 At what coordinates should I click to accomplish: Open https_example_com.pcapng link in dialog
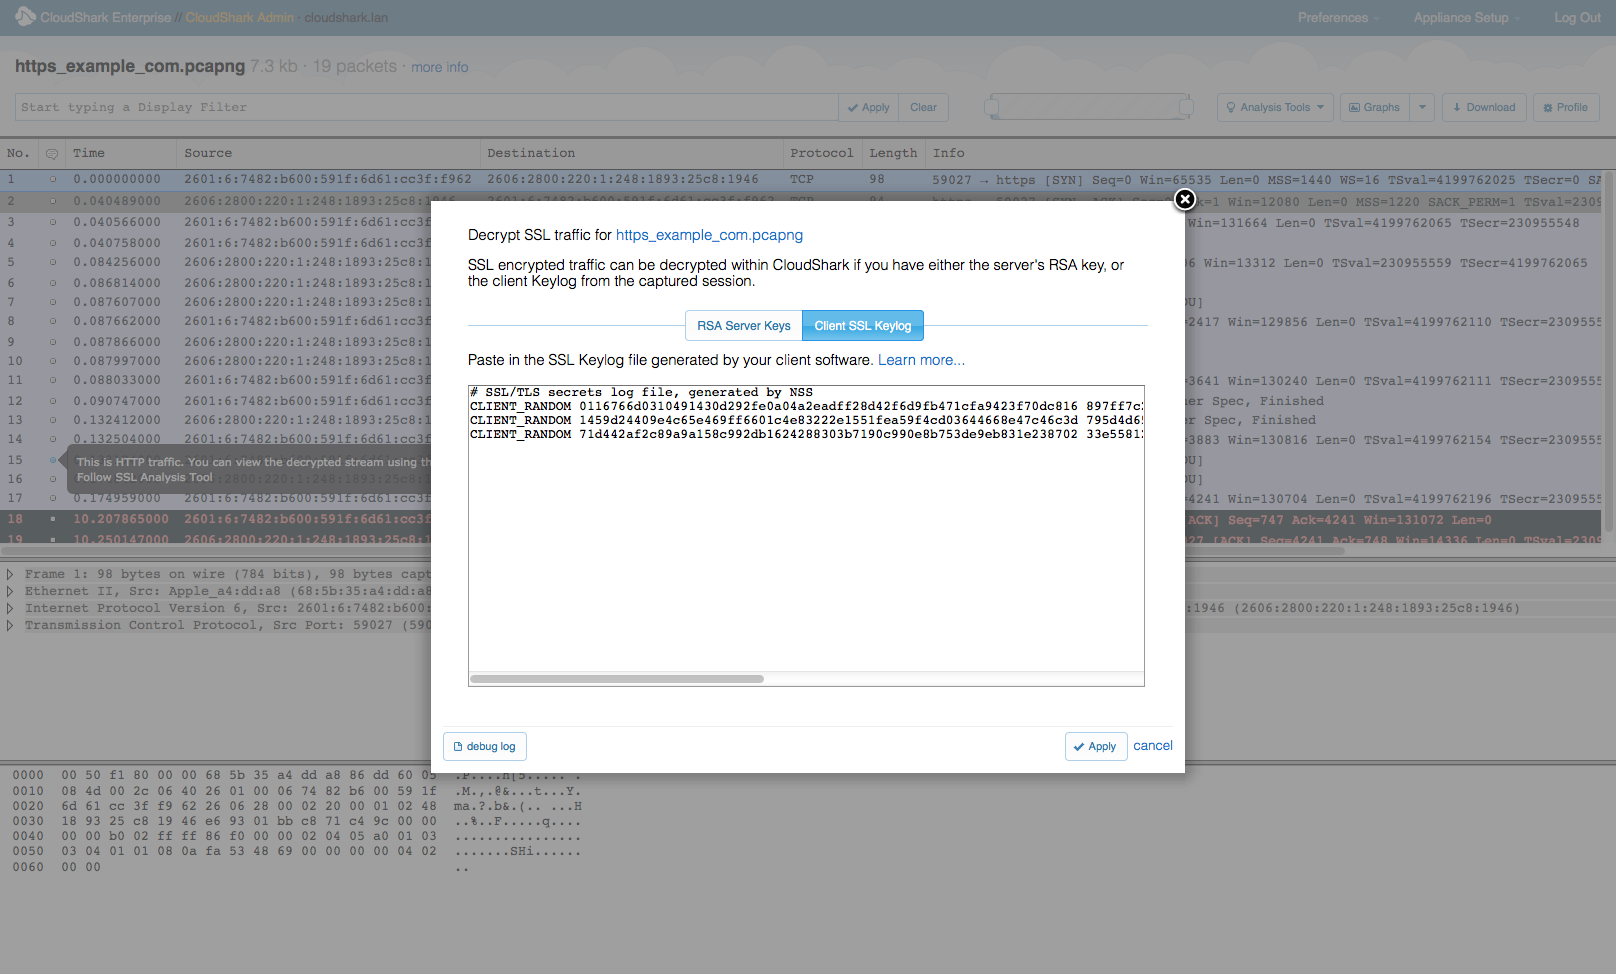pyautogui.click(x=709, y=235)
